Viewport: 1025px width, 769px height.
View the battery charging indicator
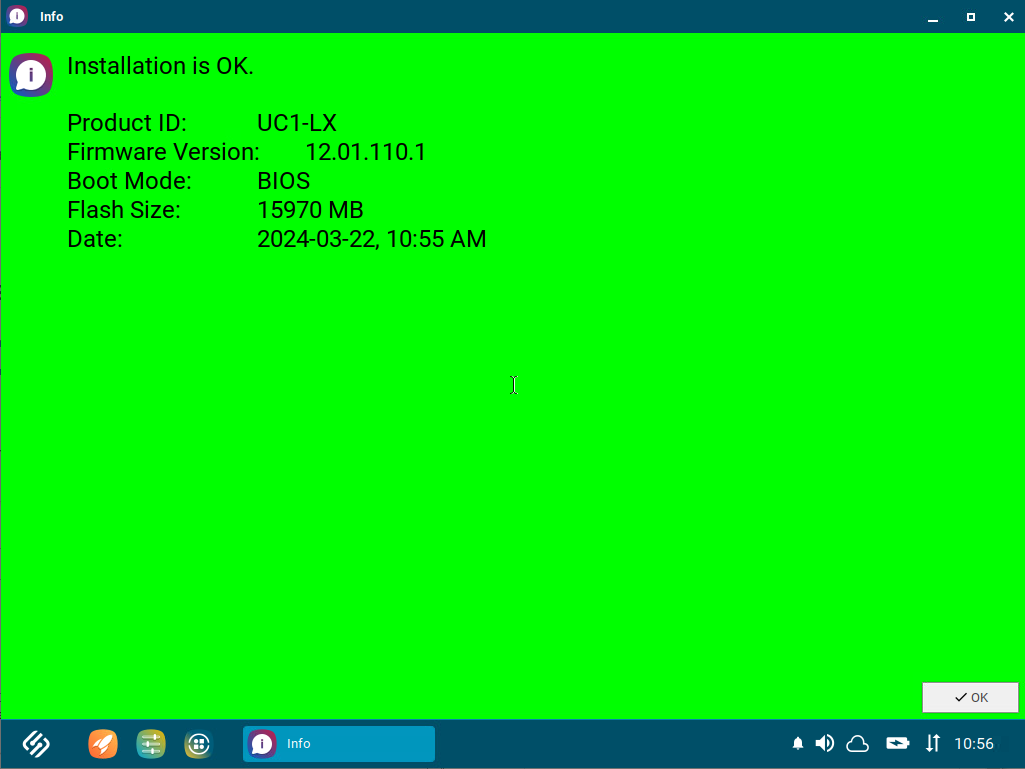pos(897,743)
